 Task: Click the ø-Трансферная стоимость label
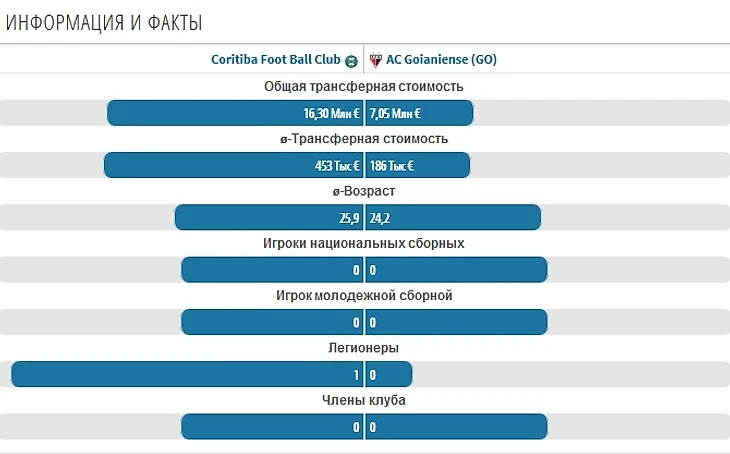(x=364, y=139)
